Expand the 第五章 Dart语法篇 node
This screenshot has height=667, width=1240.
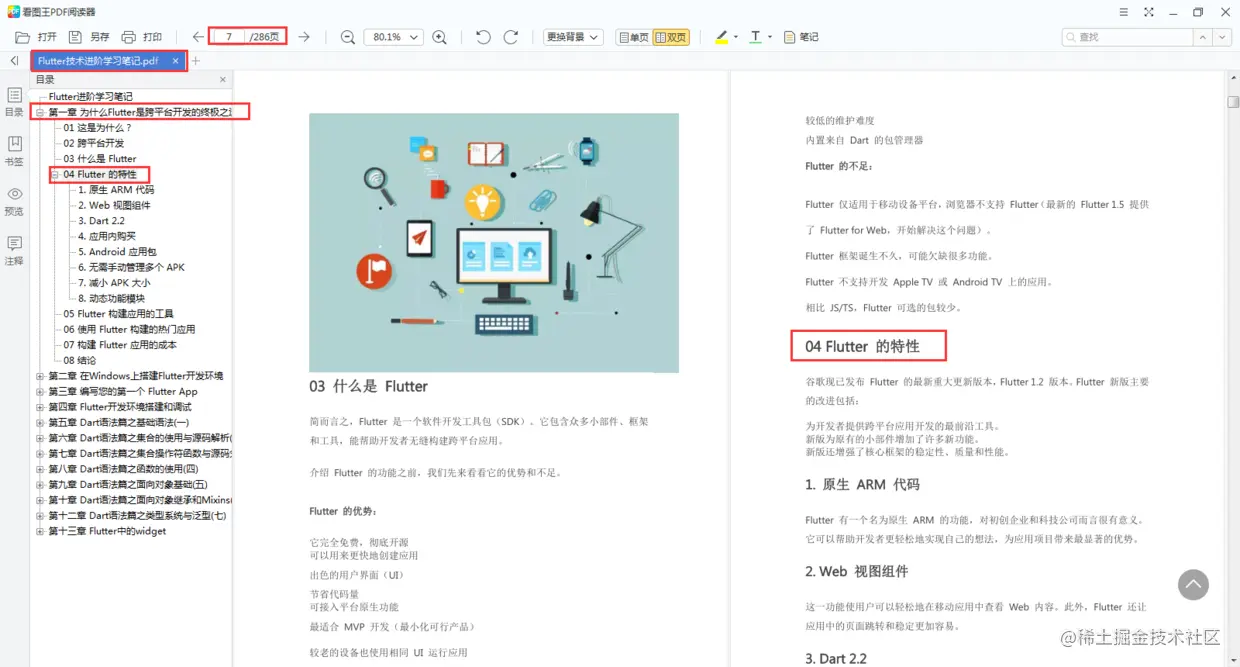(x=40, y=423)
